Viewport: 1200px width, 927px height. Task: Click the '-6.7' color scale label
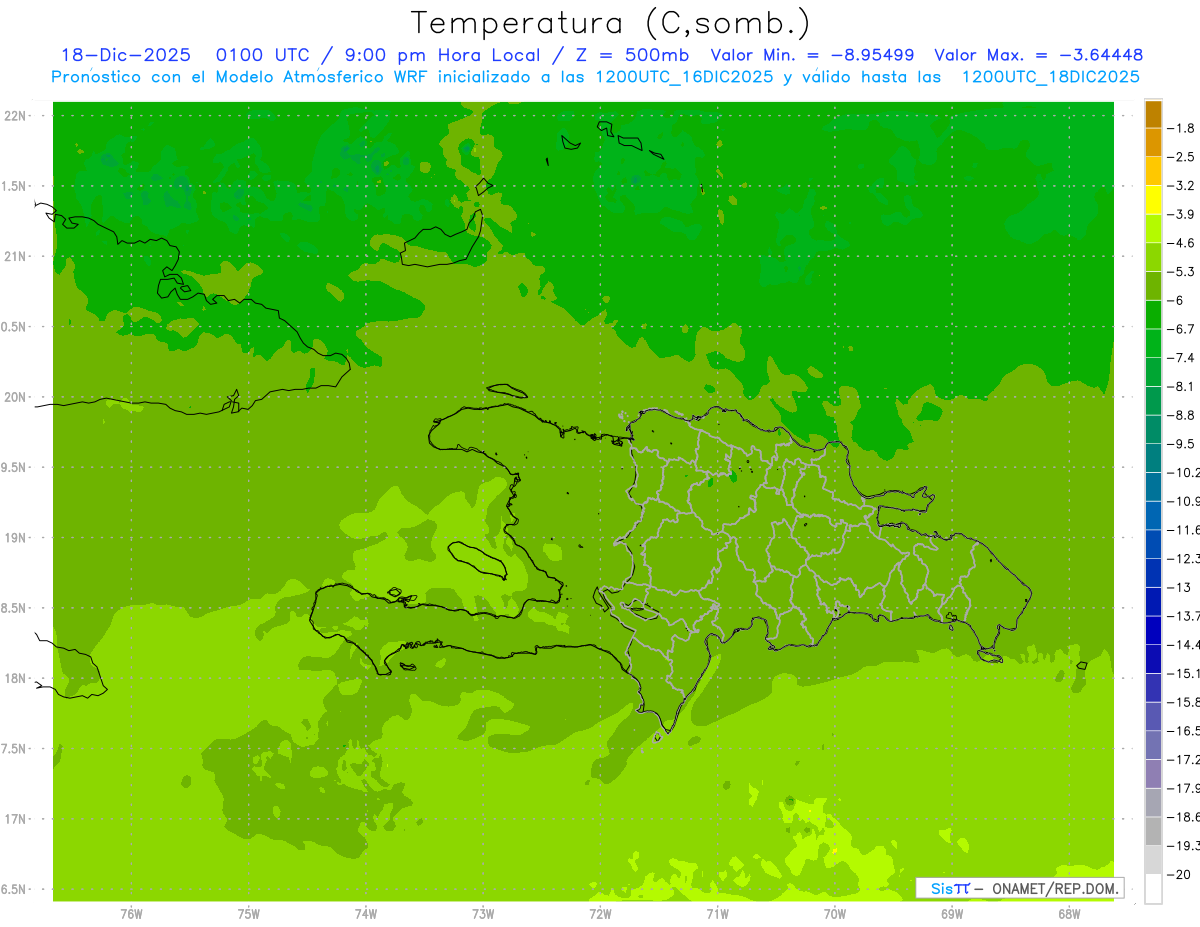pos(1182,329)
